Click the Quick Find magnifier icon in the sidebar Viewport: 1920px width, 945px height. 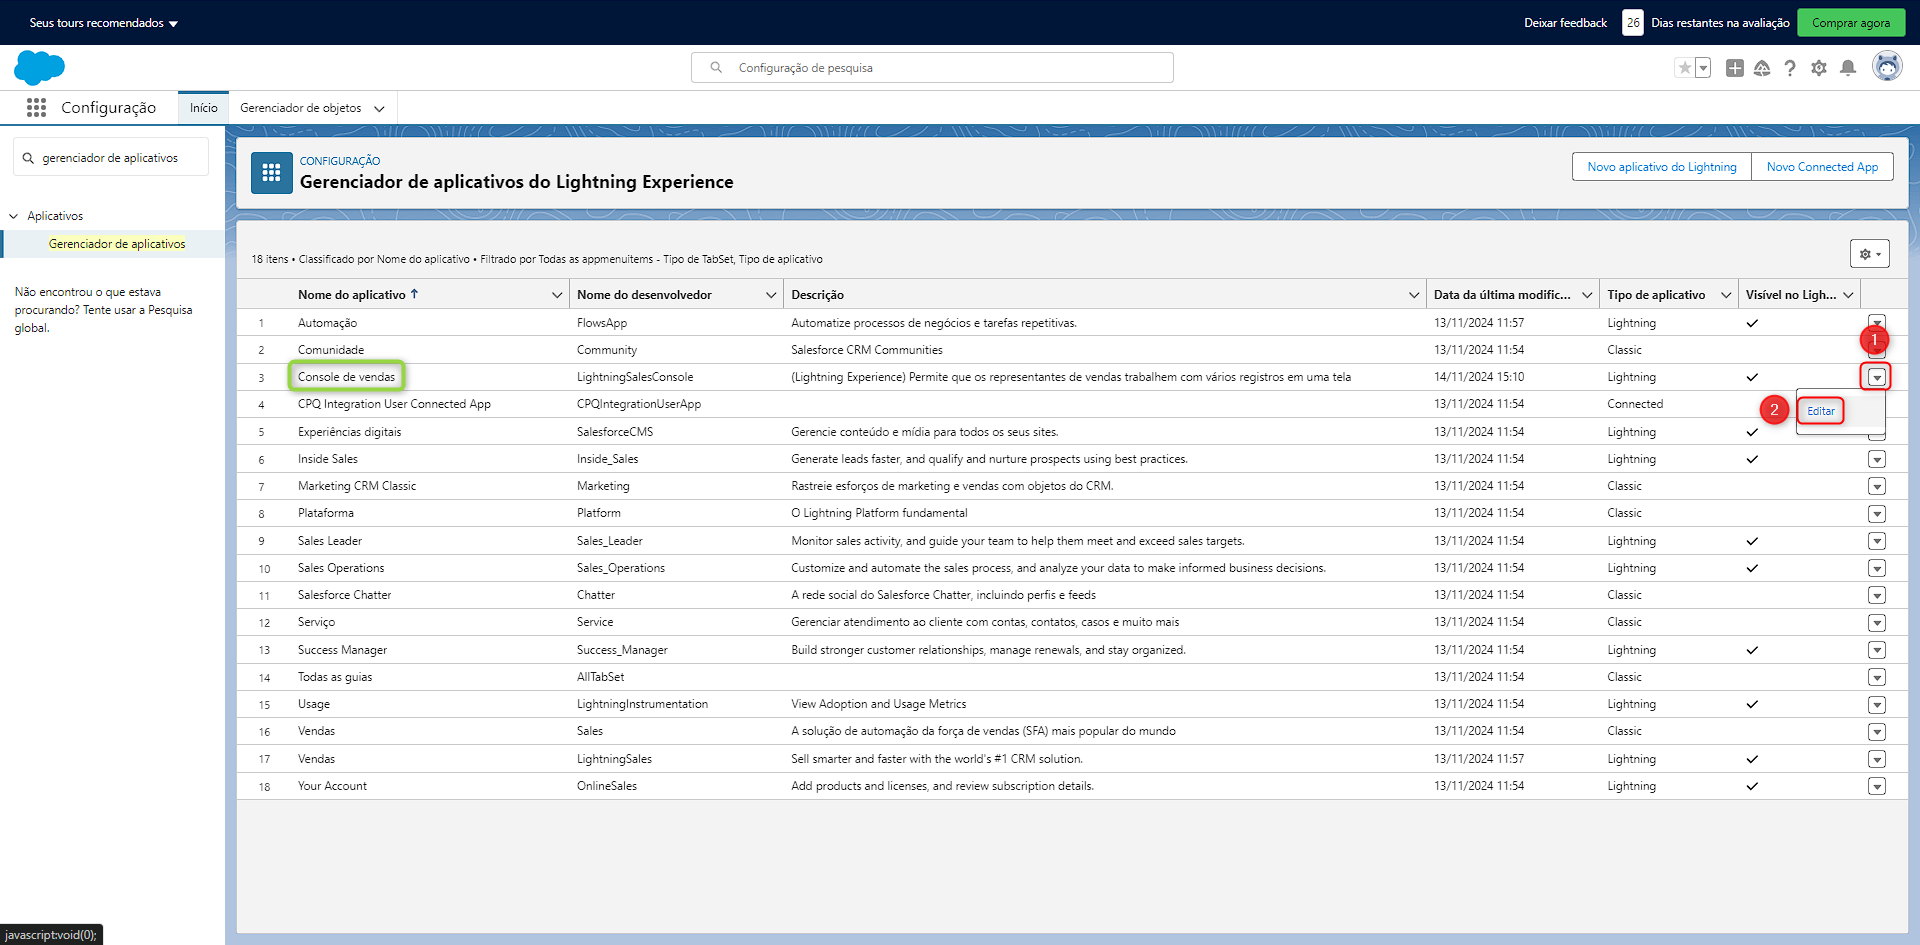pos(28,158)
